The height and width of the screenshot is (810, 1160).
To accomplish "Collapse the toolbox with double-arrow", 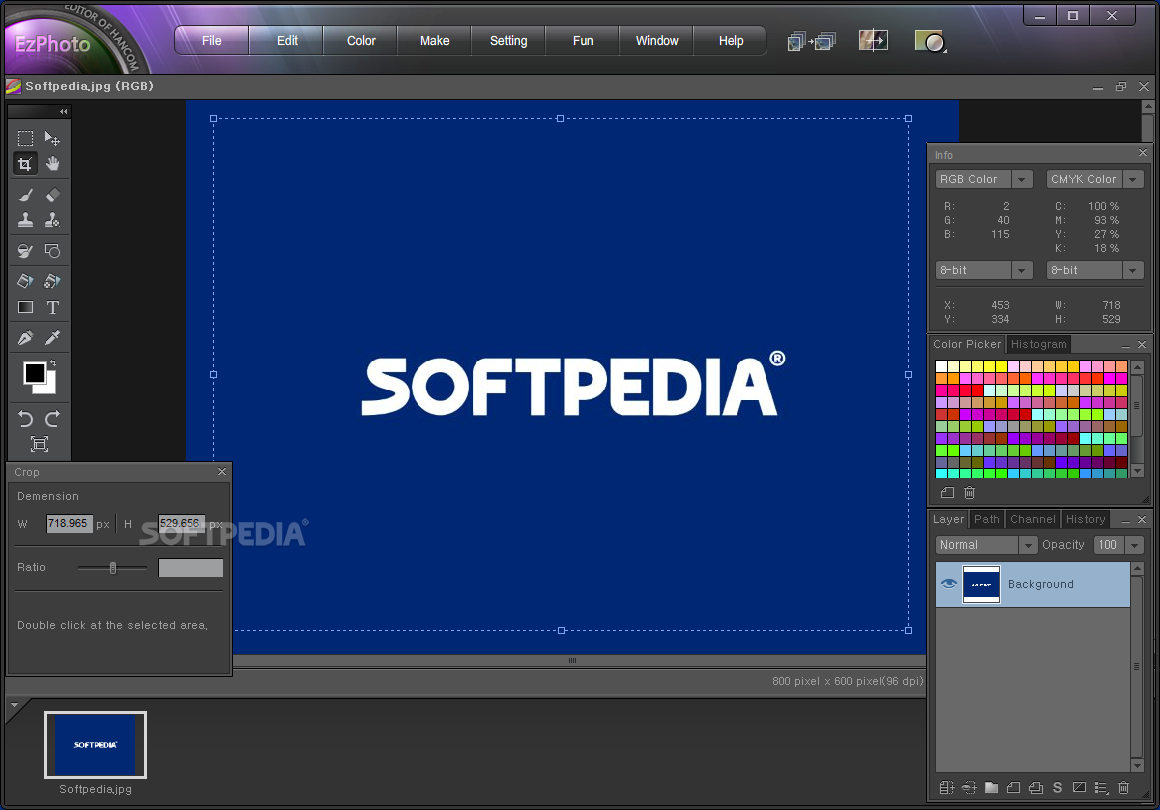I will [64, 112].
